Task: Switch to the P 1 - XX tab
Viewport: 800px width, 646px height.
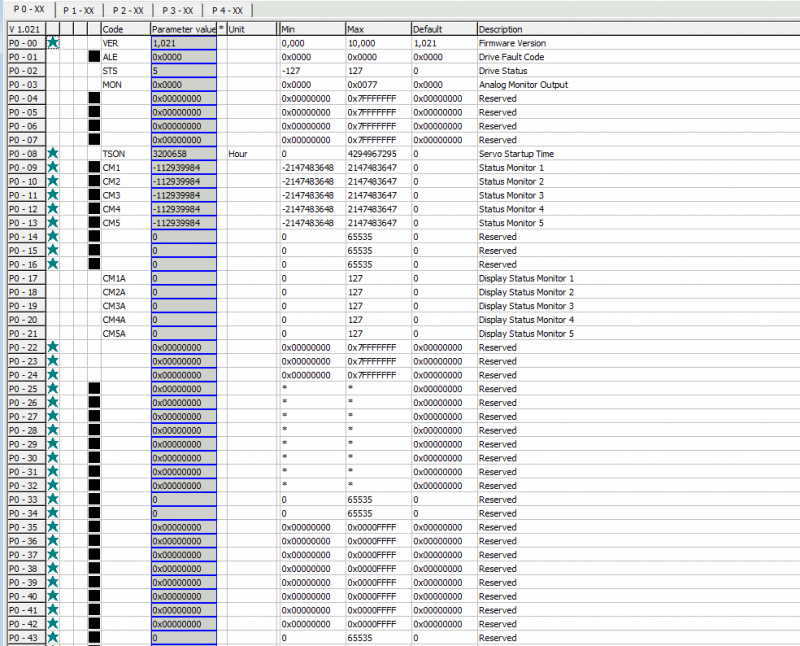Action: click(x=77, y=10)
